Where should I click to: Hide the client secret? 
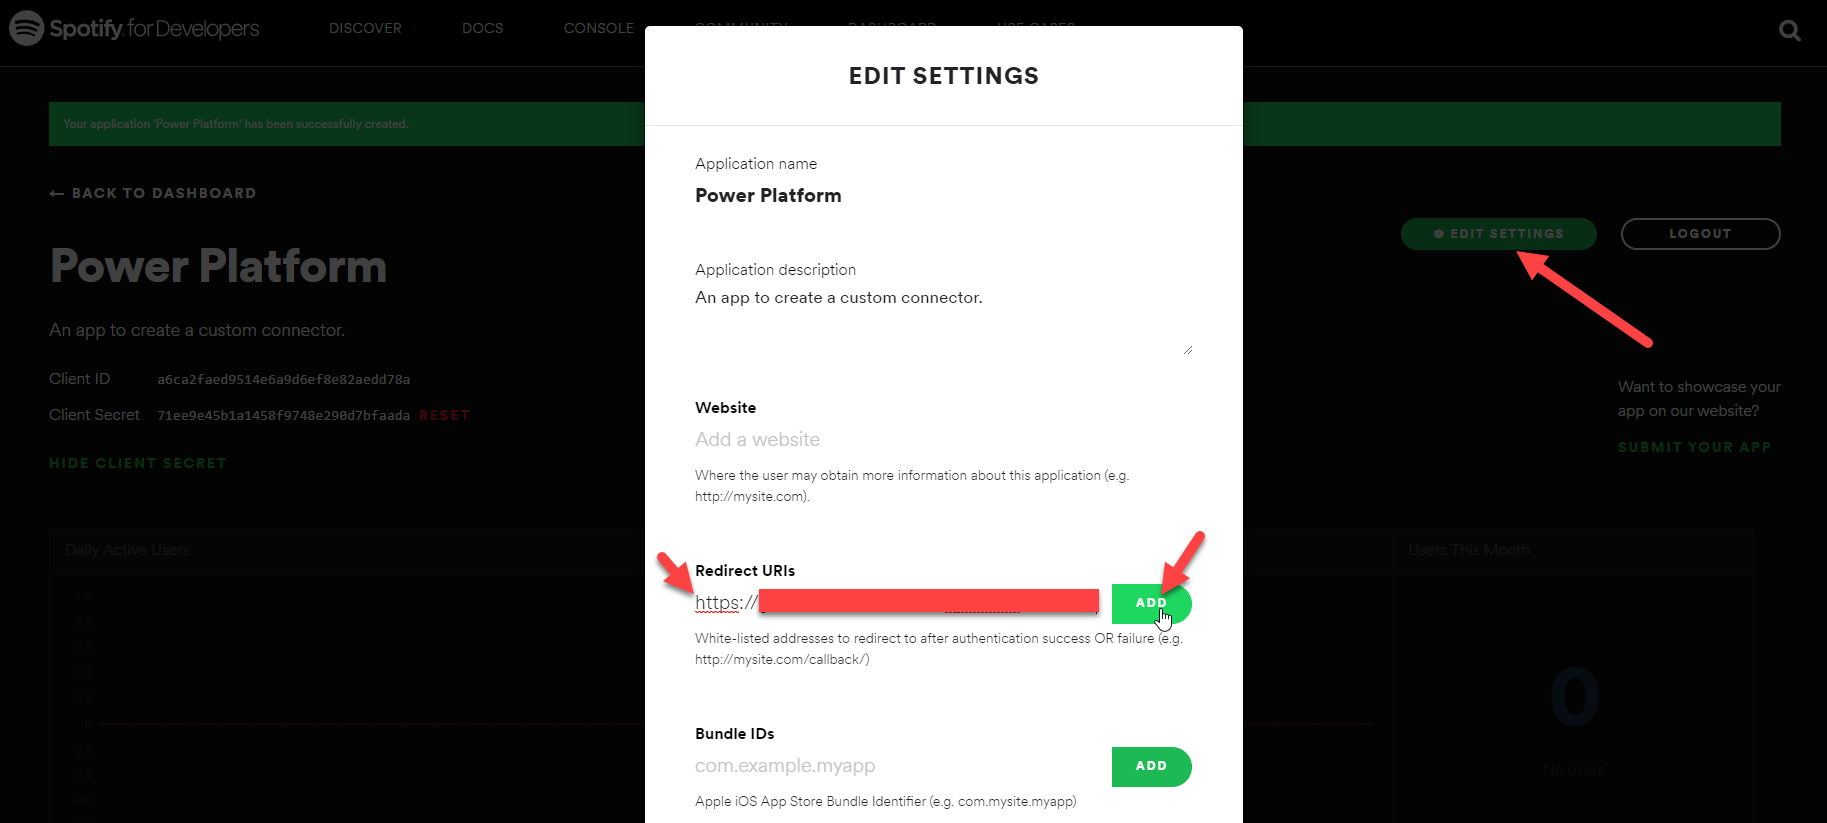click(x=138, y=463)
